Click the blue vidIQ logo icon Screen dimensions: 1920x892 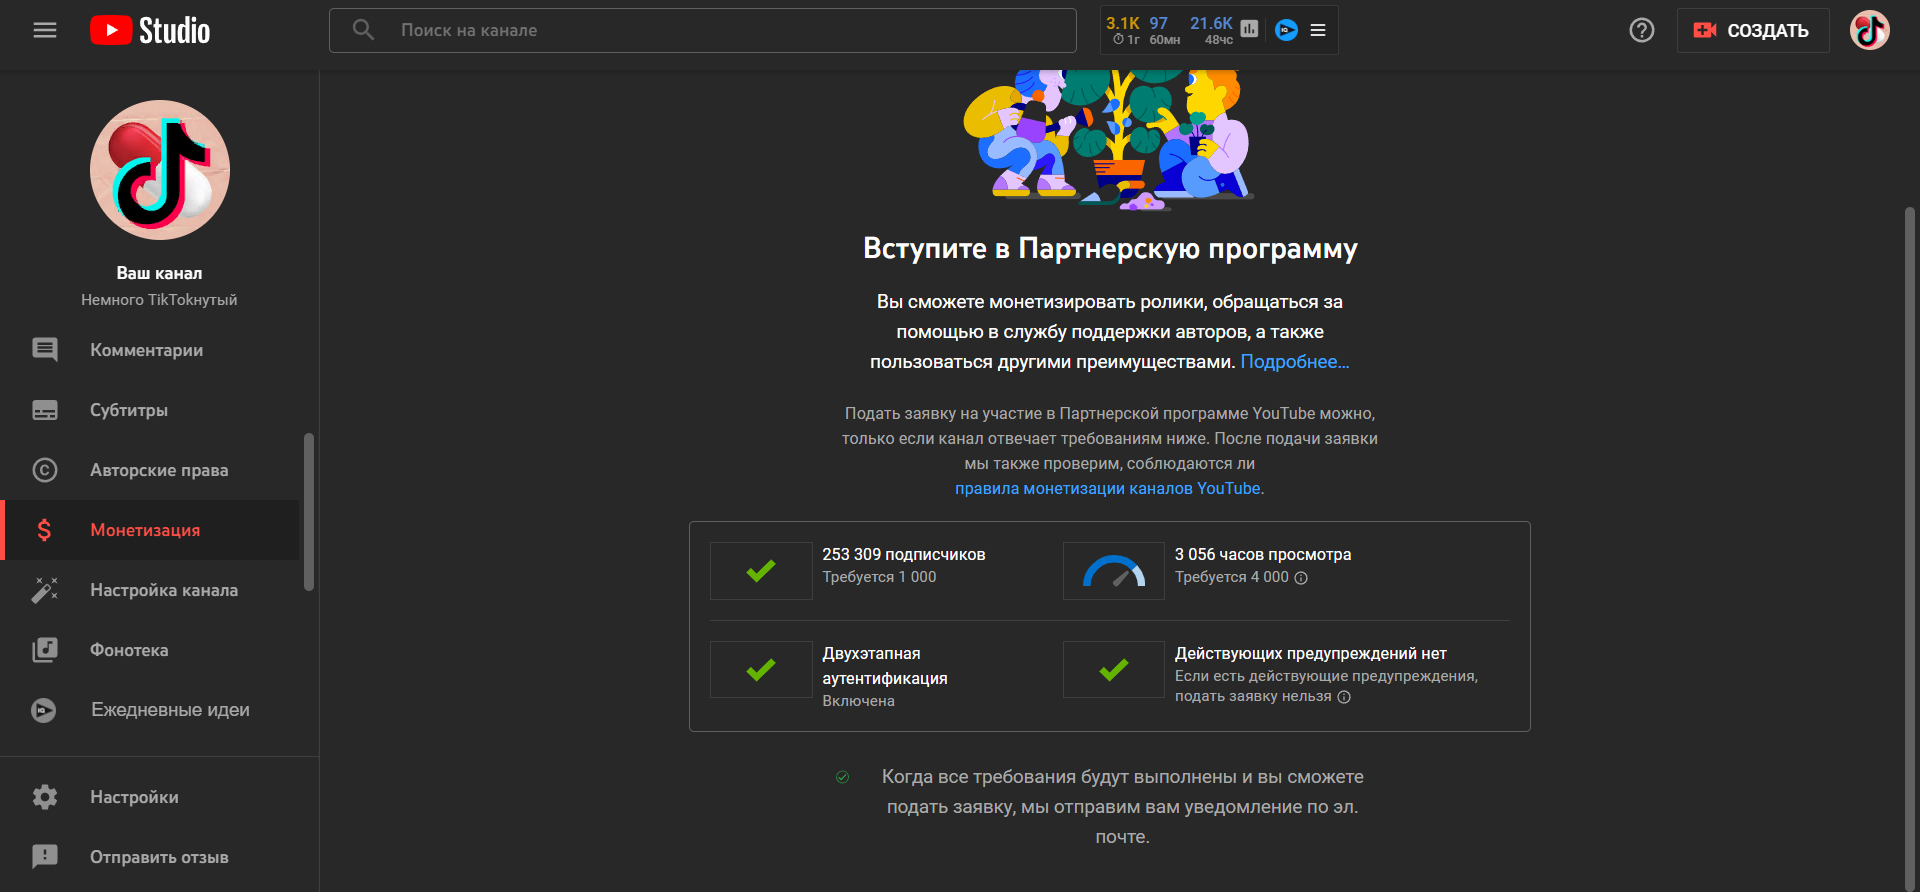(1286, 30)
